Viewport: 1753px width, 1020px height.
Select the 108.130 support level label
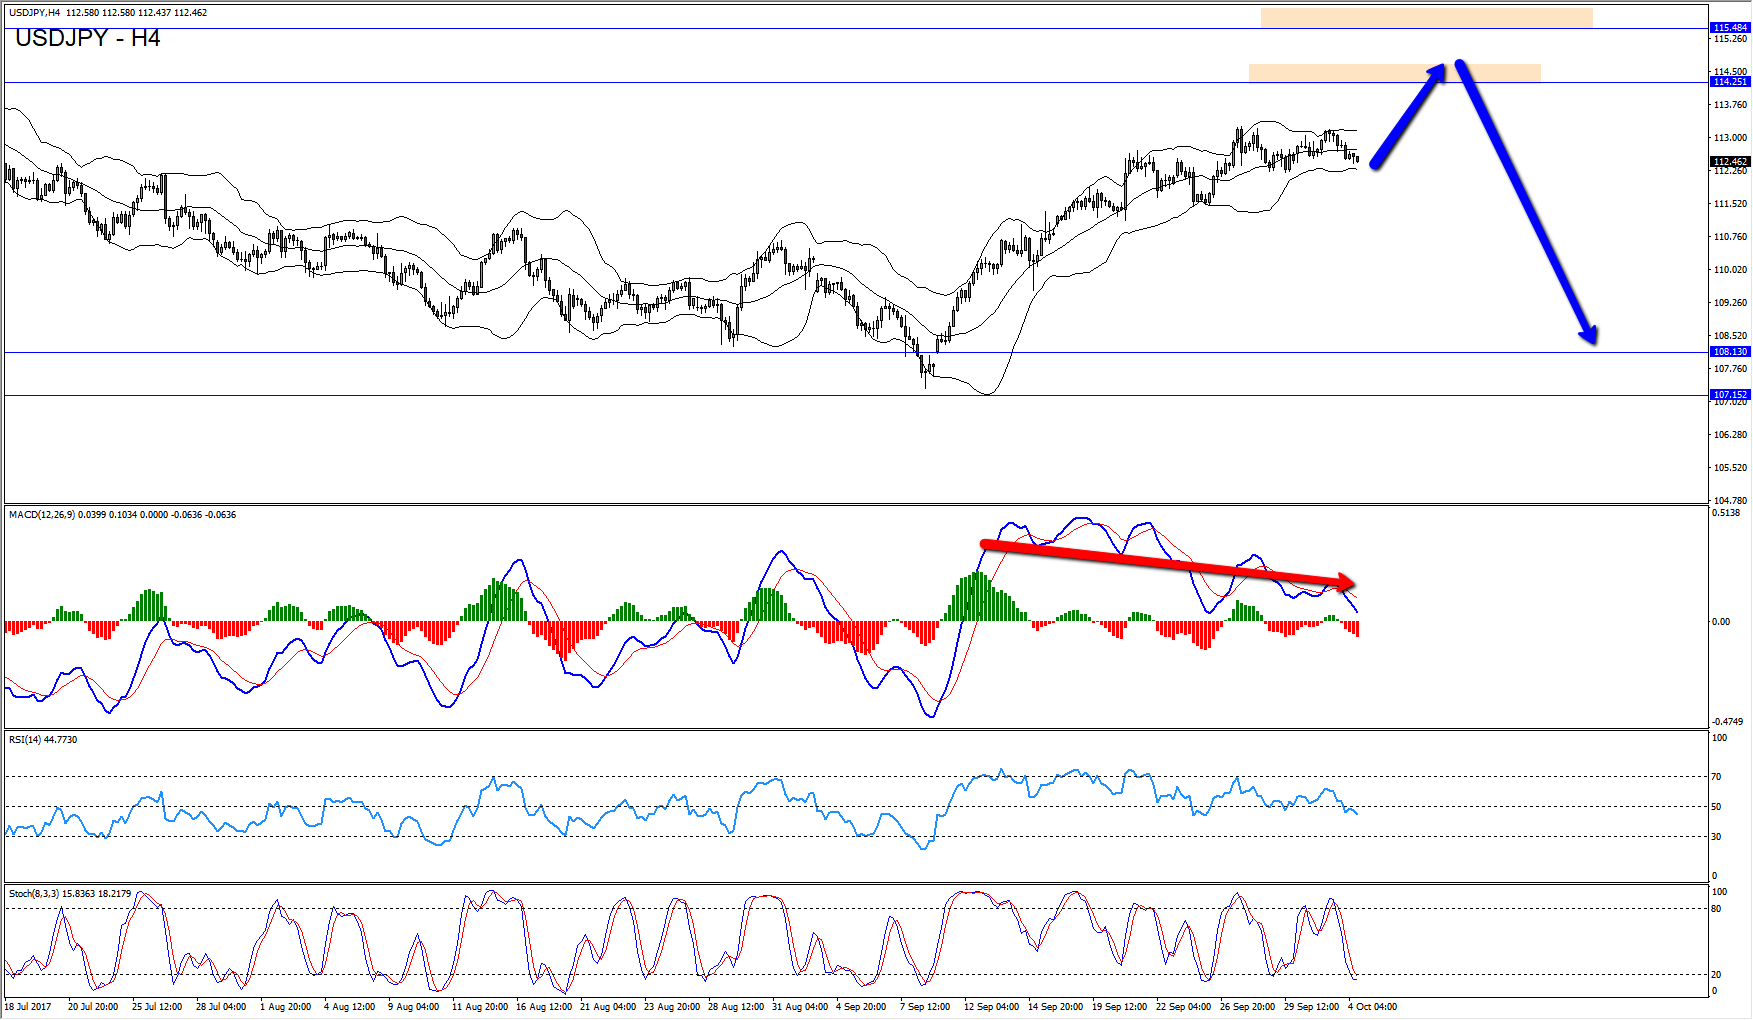coord(1730,352)
